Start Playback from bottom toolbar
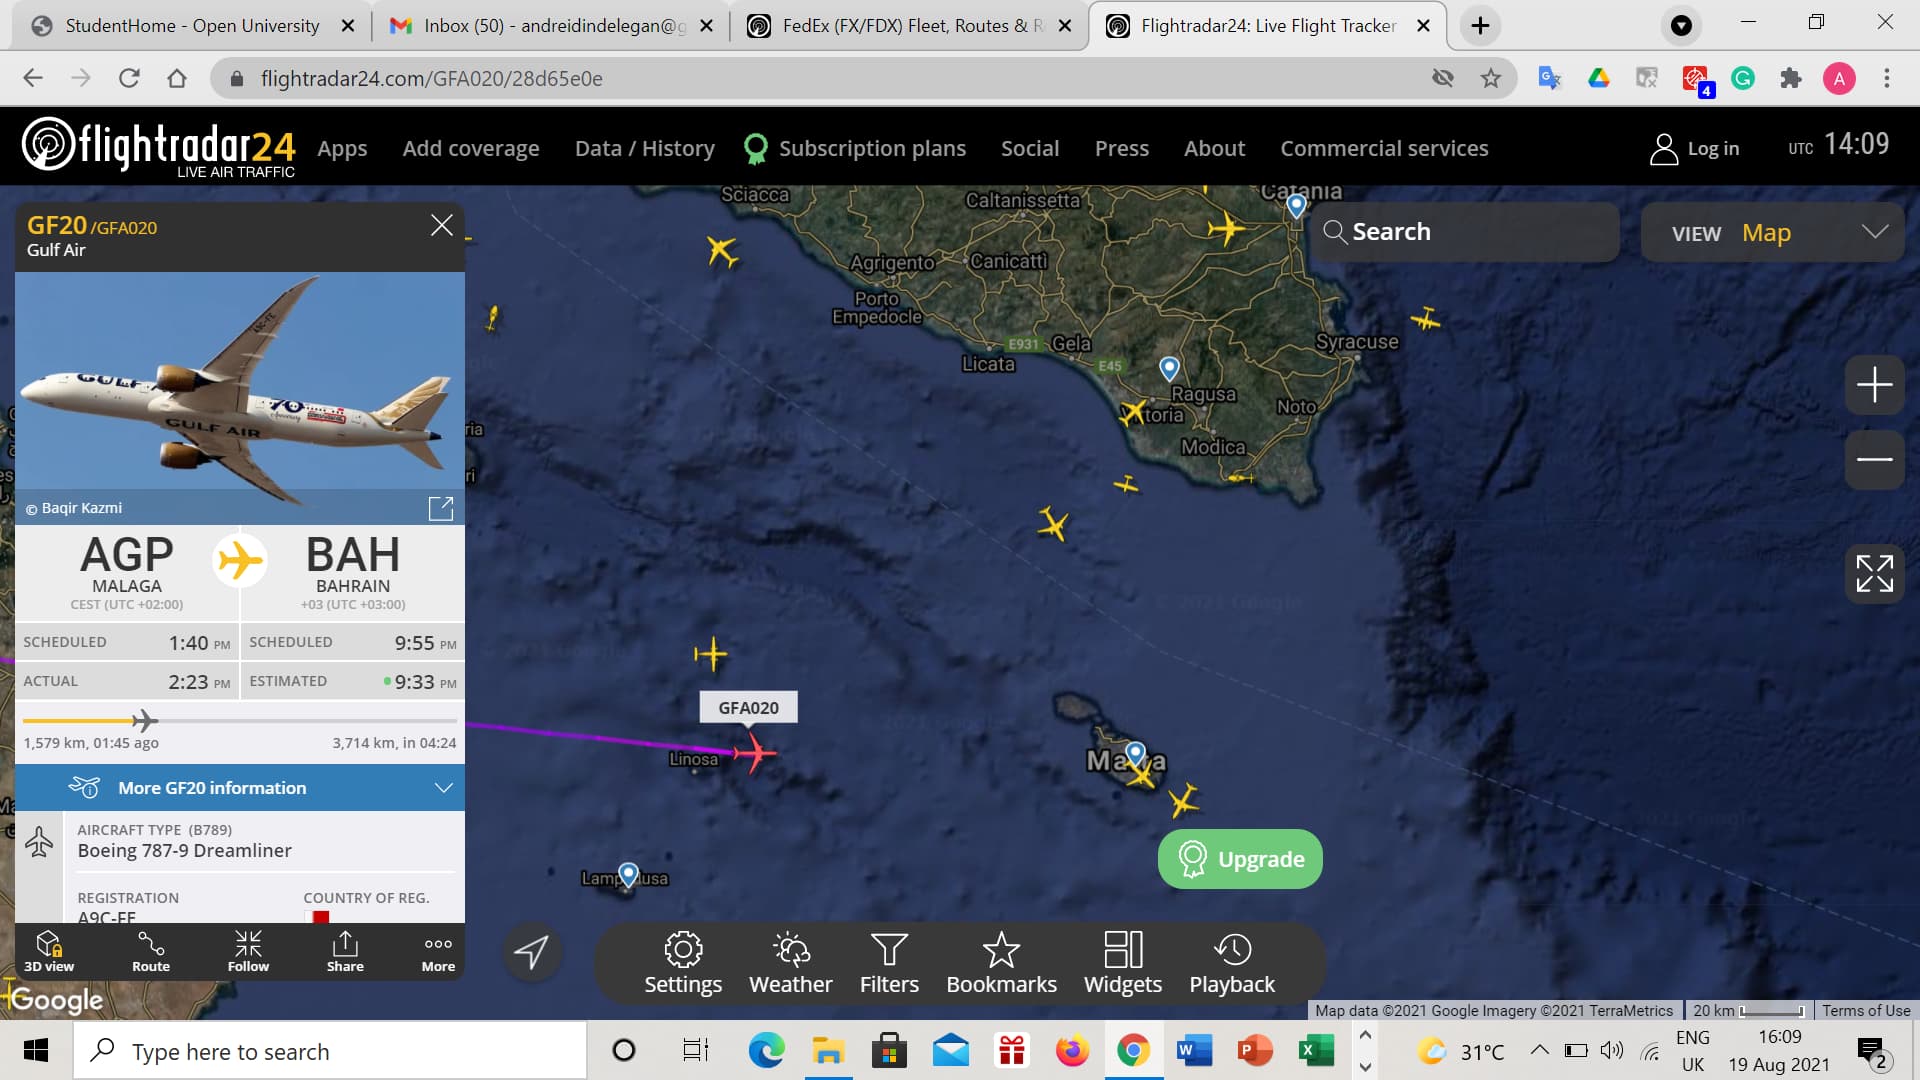The height and width of the screenshot is (1080, 1920). pos(1232,962)
